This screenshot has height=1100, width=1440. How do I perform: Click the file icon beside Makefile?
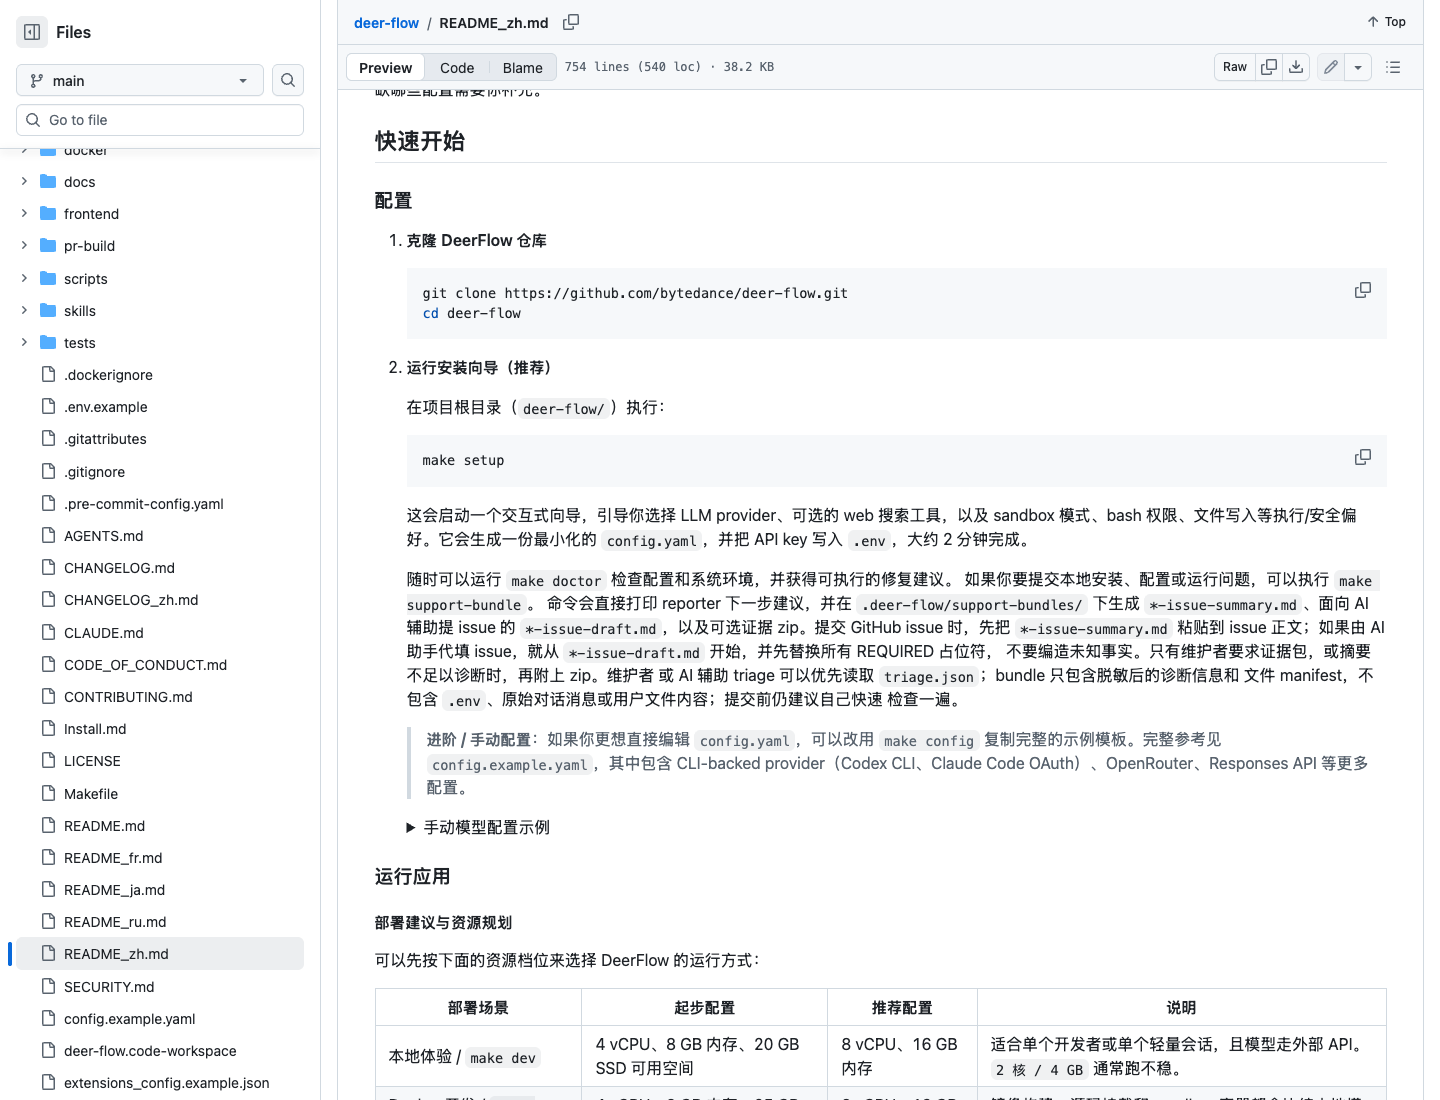[x=48, y=794]
